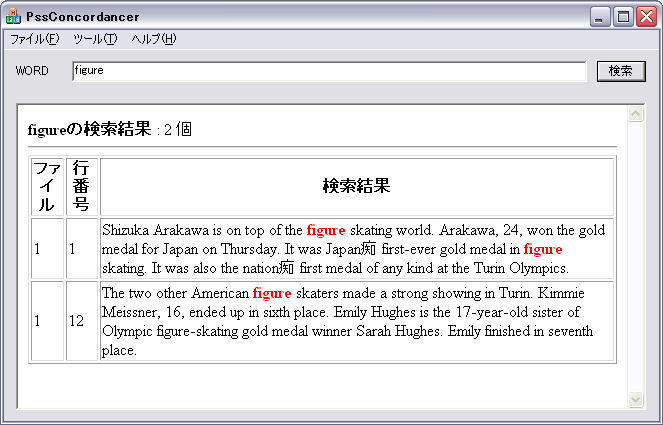Click the PssConcordancer title bar text
663x425 pixels.
(84, 17)
